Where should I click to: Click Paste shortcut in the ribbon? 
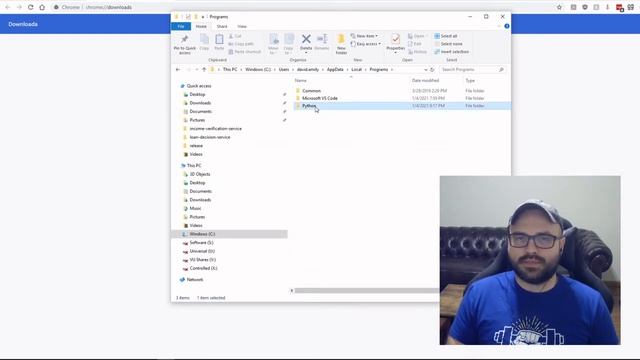(x=245, y=52)
